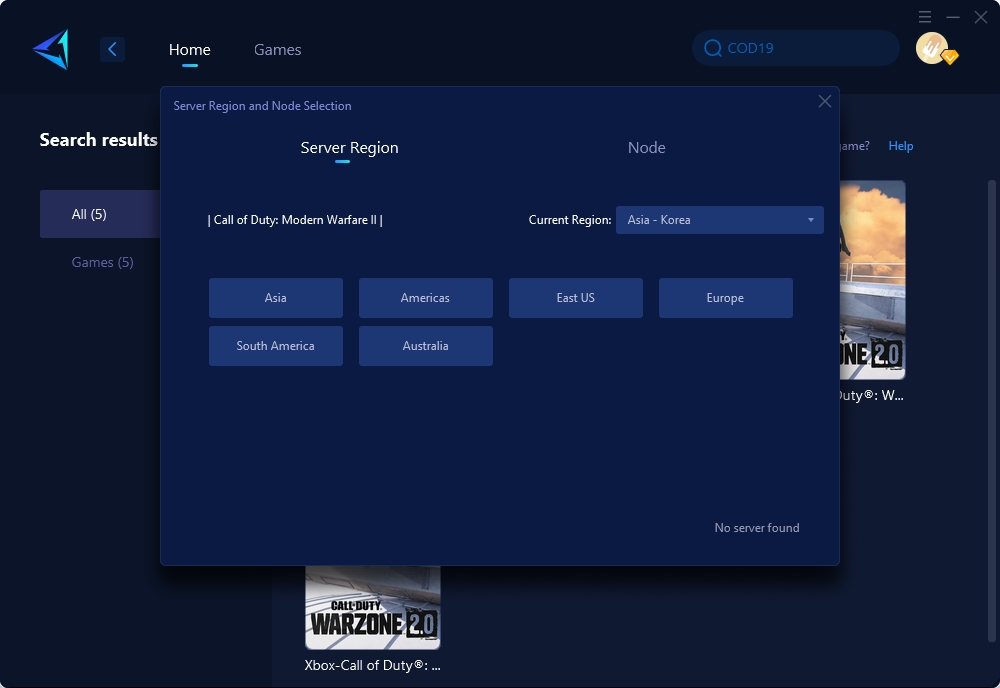Screen dimensions: 1000x688
Task: Click the results vertical scrollbar
Action: click(x=991, y=411)
